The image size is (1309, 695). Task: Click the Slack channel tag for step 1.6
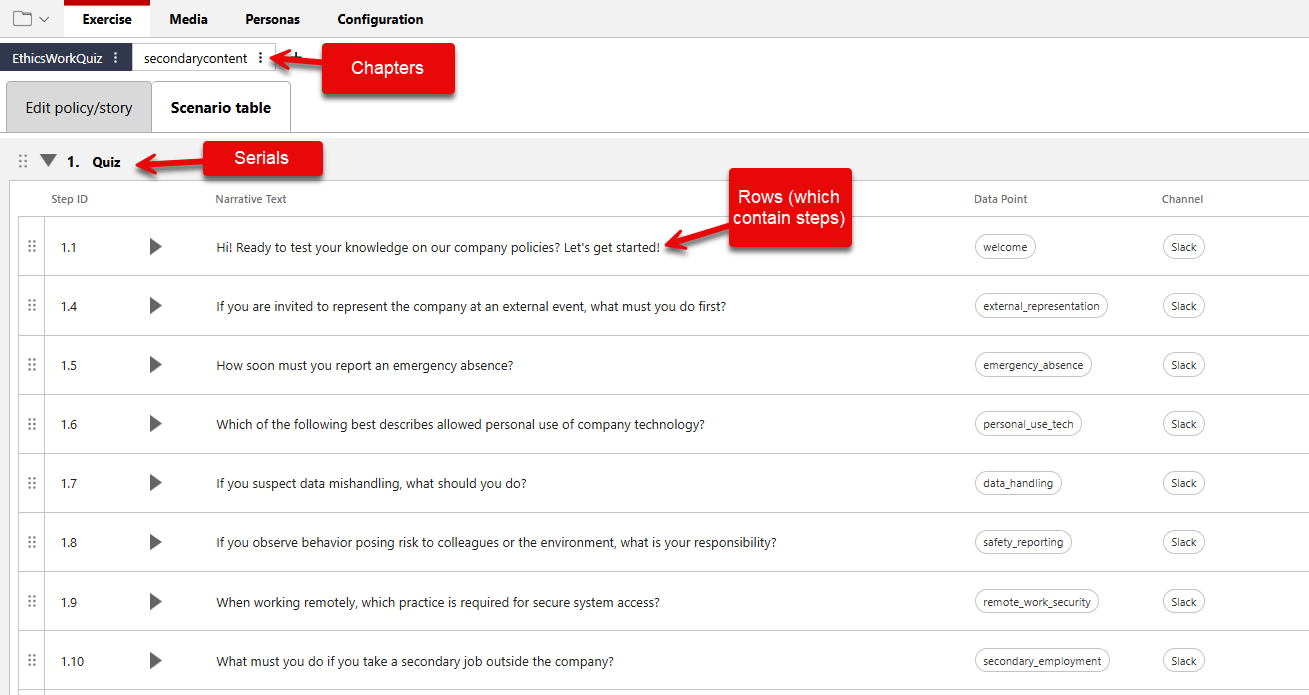point(1183,424)
